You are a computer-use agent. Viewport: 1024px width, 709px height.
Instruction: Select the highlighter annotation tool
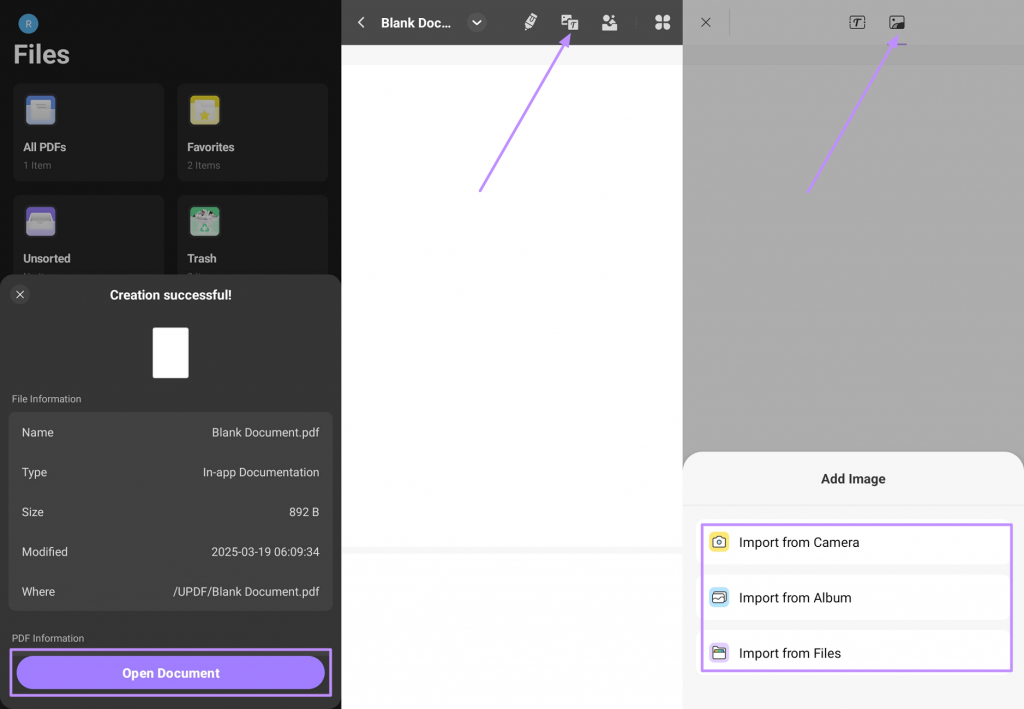click(x=531, y=22)
